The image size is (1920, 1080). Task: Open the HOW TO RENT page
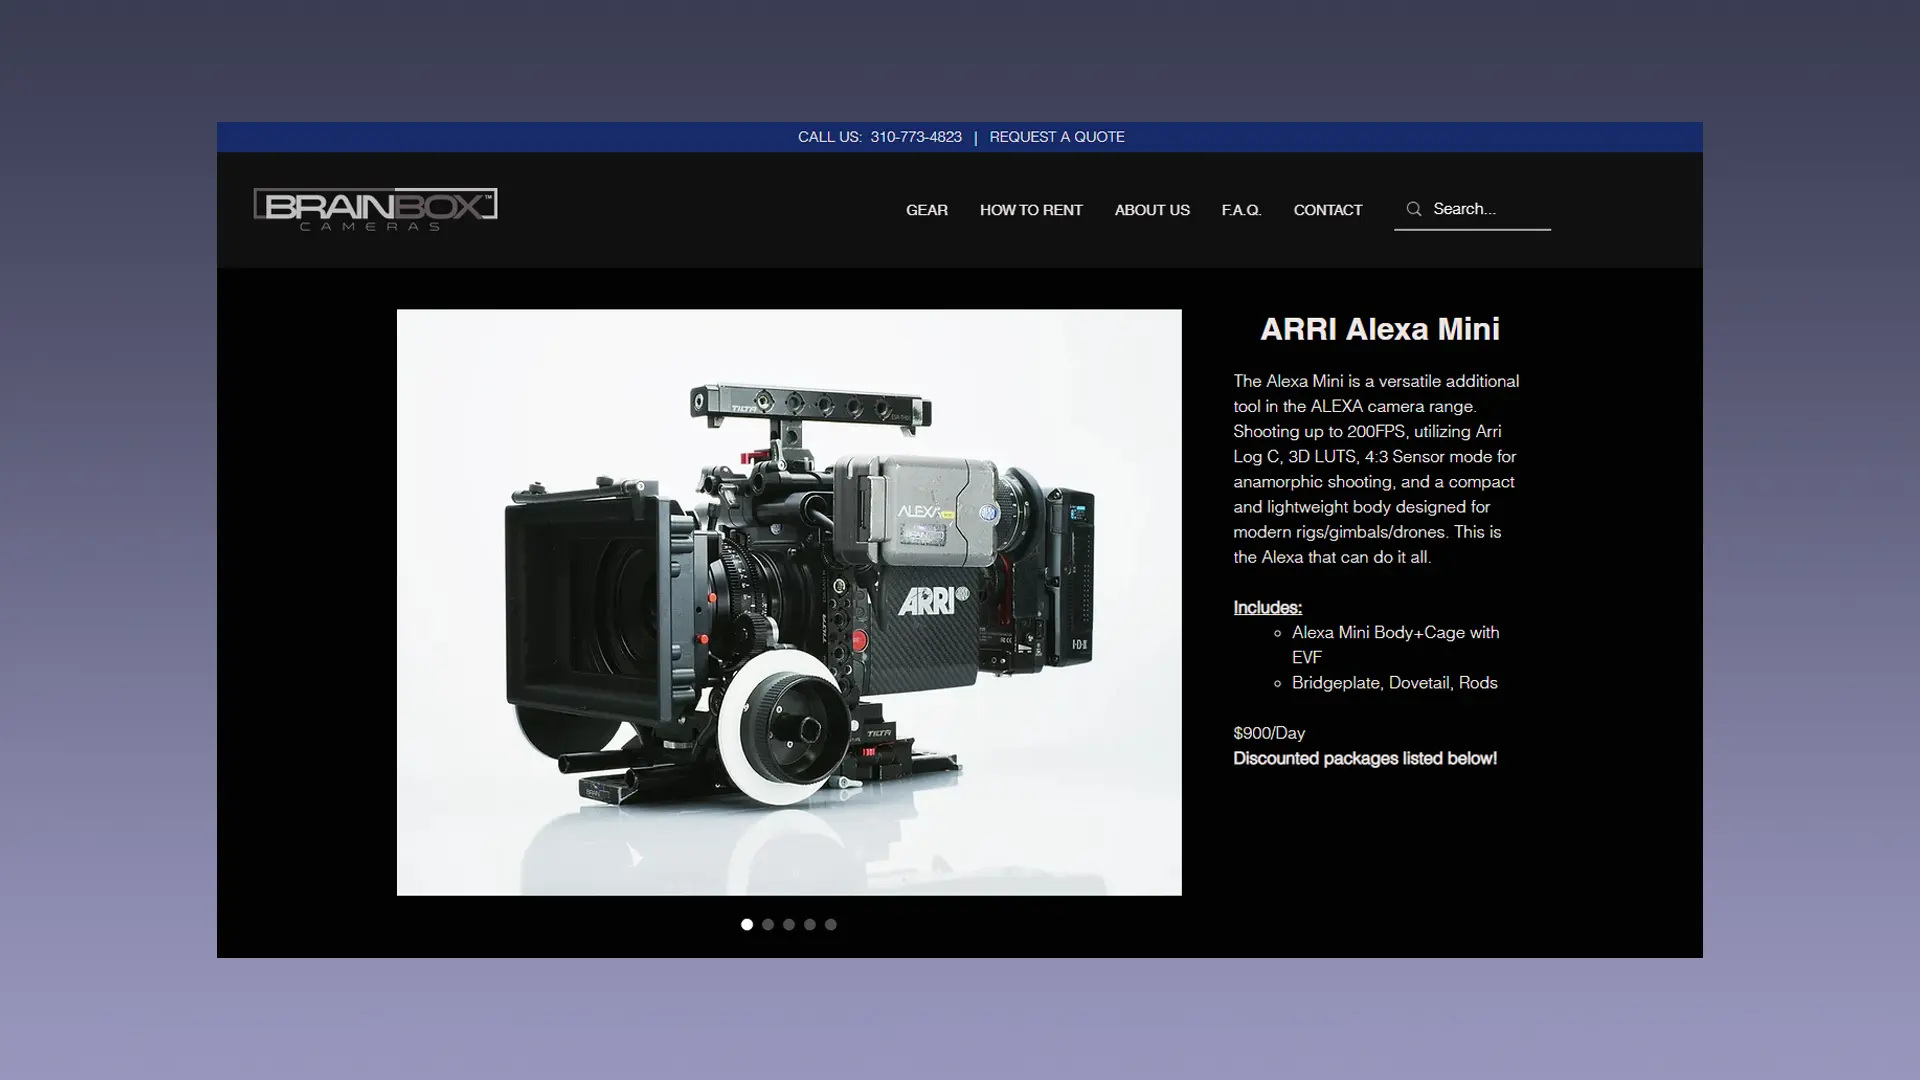(1031, 210)
